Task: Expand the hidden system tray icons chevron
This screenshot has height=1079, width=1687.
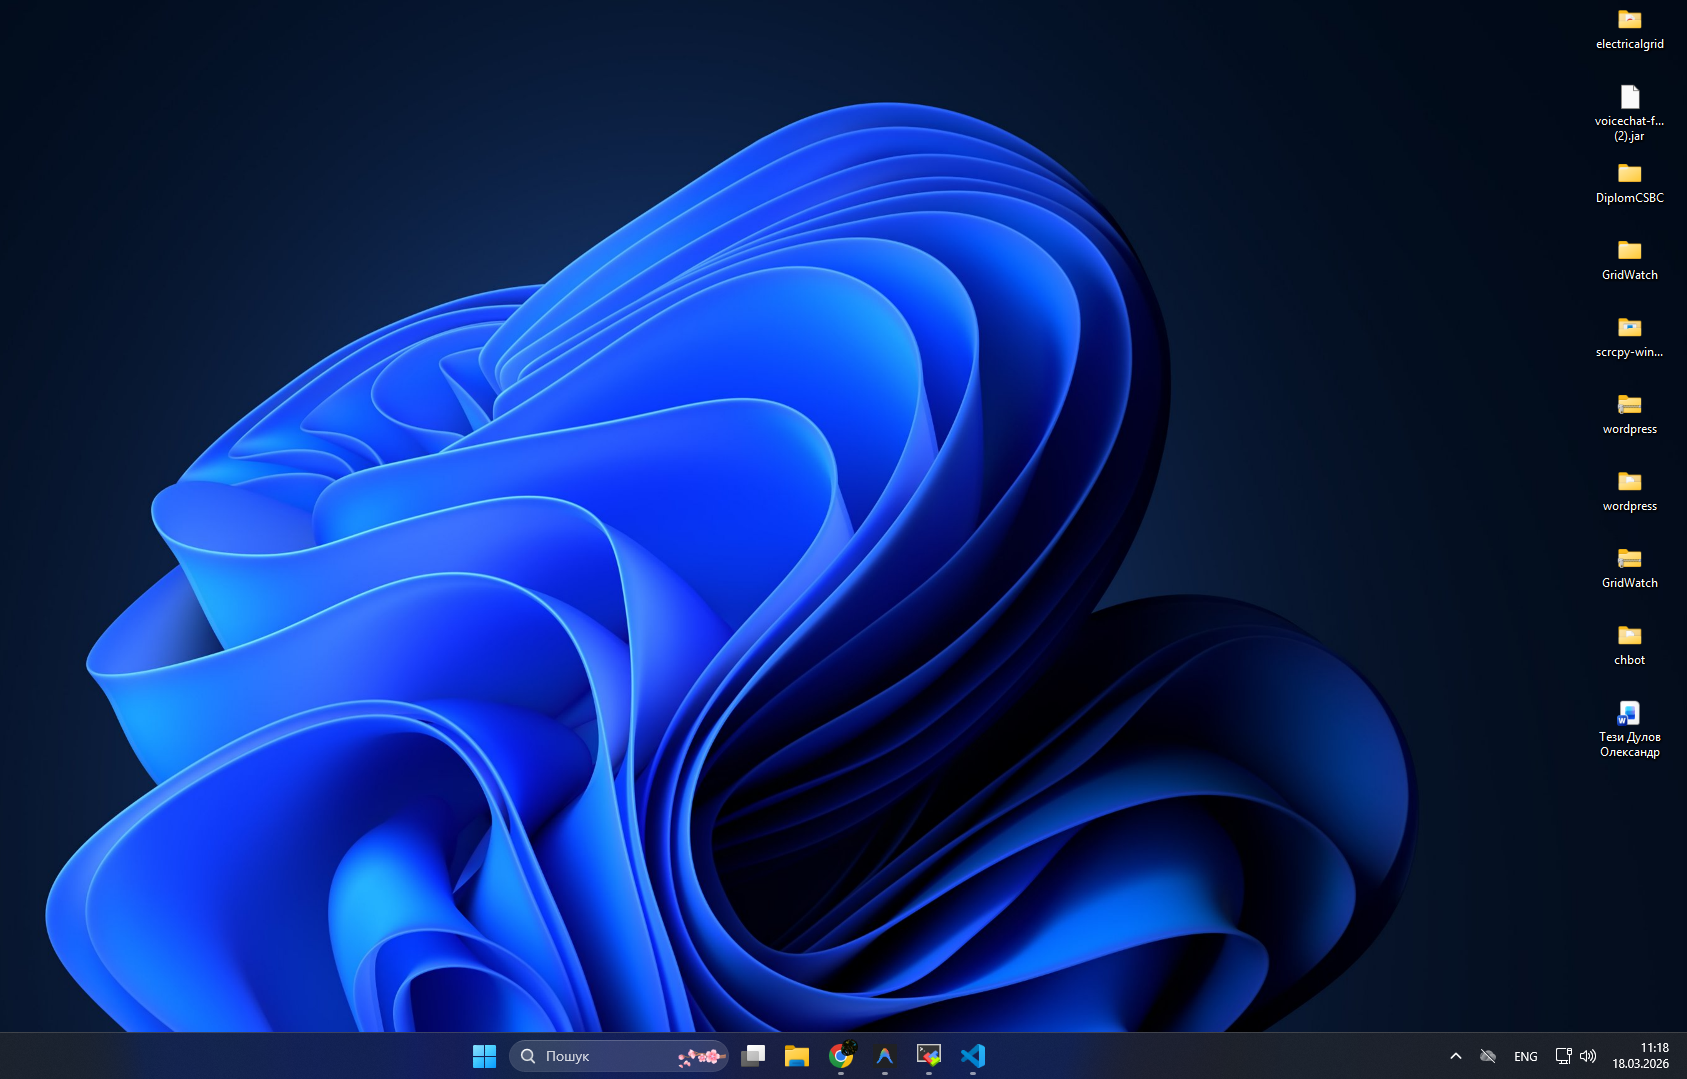Action: click(x=1456, y=1056)
